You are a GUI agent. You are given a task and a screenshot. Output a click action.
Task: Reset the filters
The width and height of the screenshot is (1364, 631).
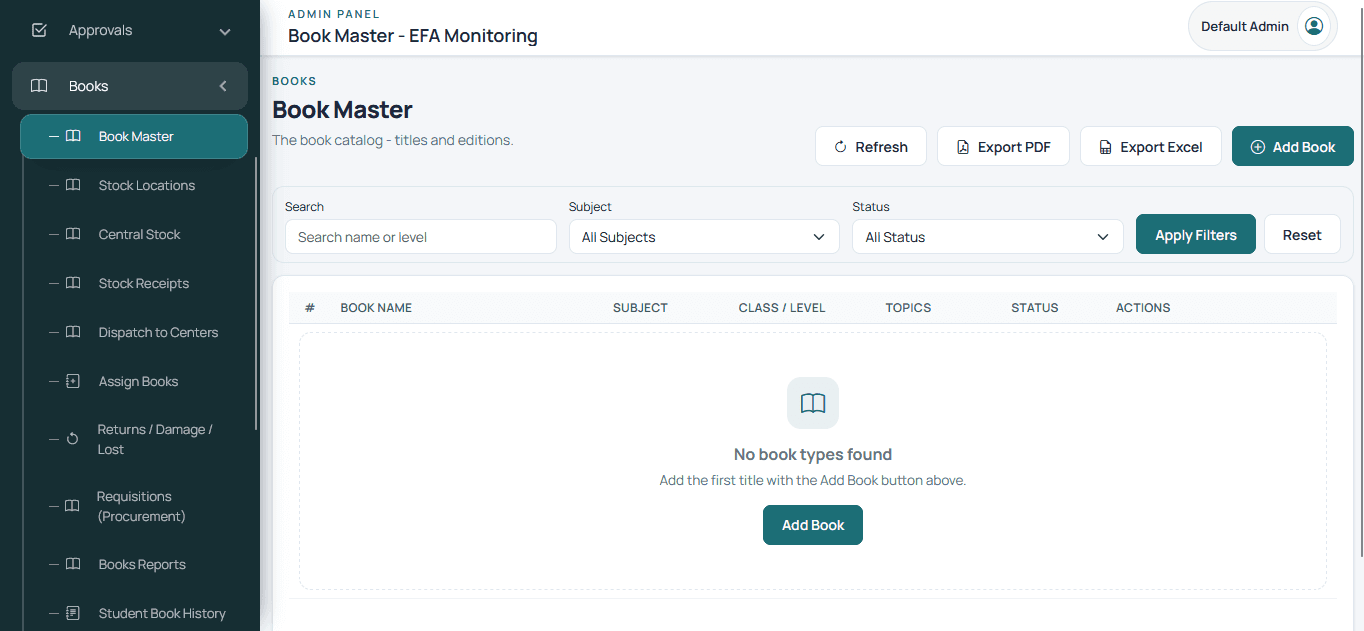point(1302,235)
